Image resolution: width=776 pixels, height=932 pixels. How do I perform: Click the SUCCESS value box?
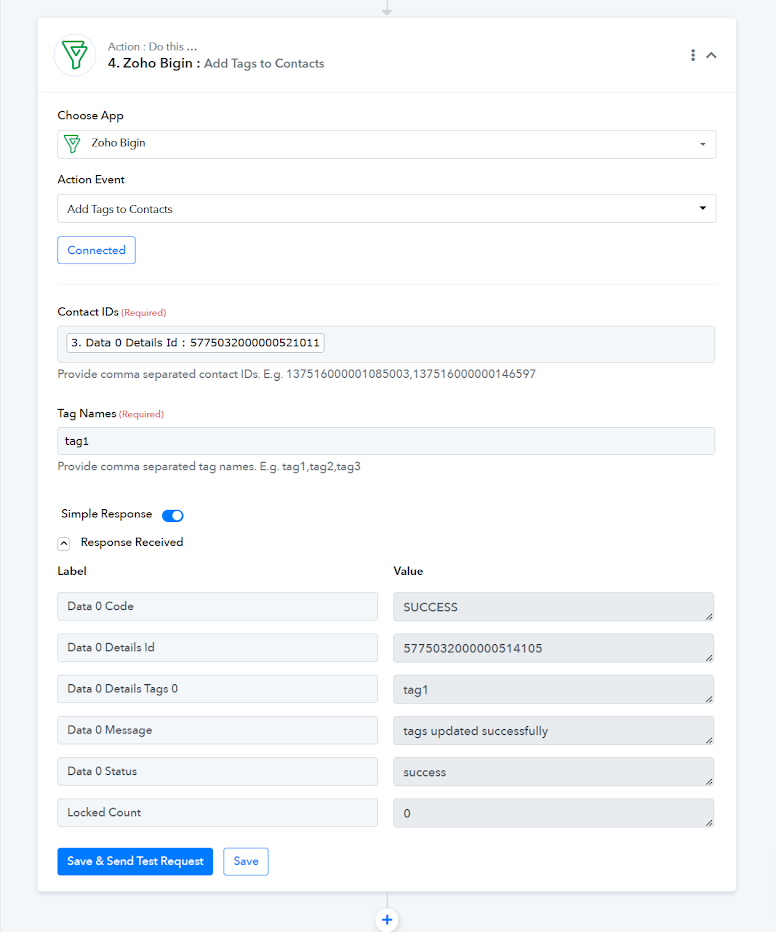(553, 607)
